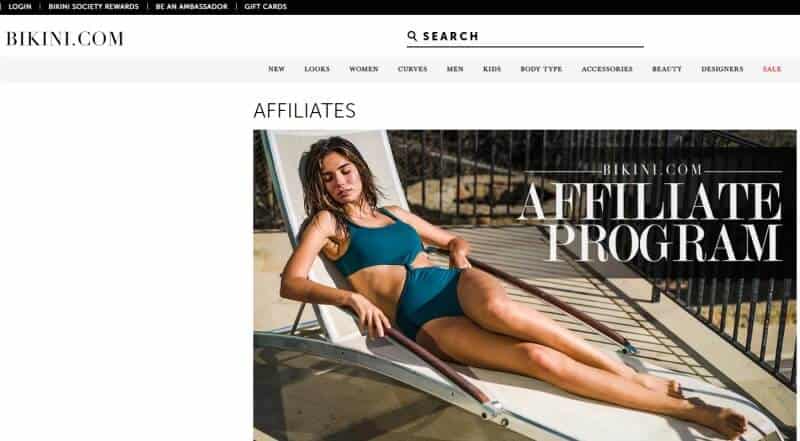Open the Kids category
The image size is (800, 441).
tap(492, 69)
